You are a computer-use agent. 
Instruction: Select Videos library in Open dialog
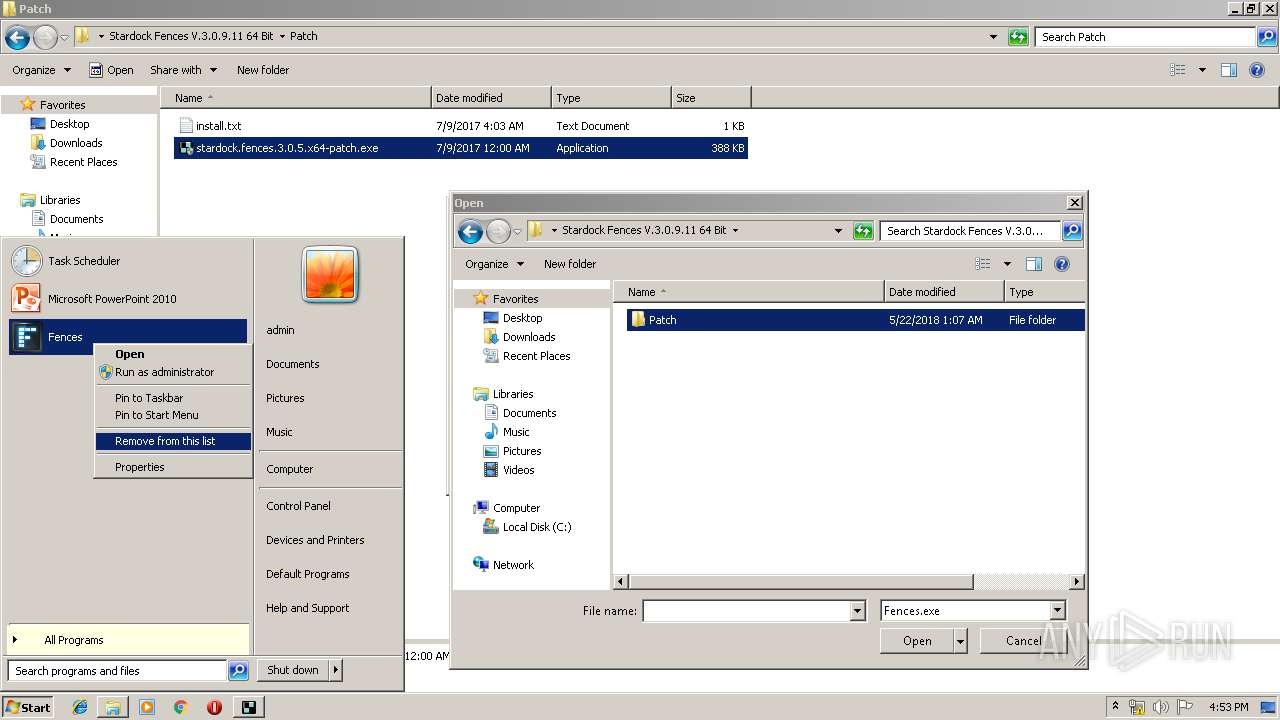(x=518, y=470)
